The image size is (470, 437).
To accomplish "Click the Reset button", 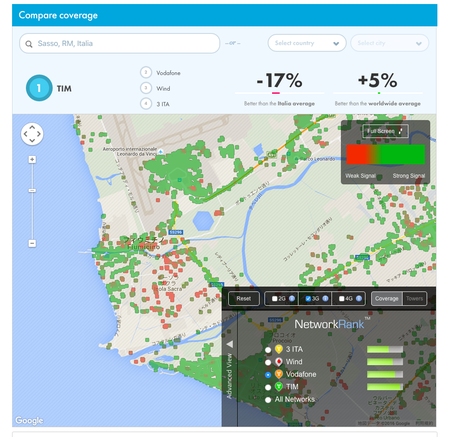I will pyautogui.click(x=244, y=299).
